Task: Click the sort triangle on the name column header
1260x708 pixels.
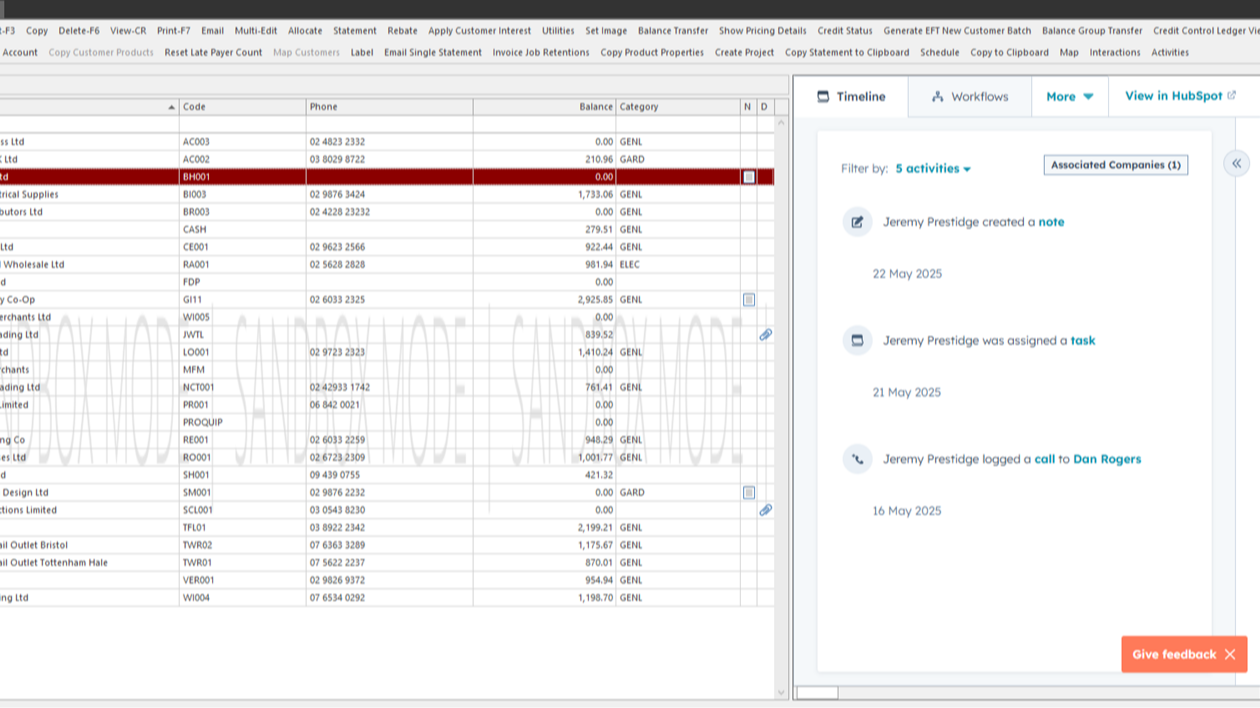Action: coord(170,106)
